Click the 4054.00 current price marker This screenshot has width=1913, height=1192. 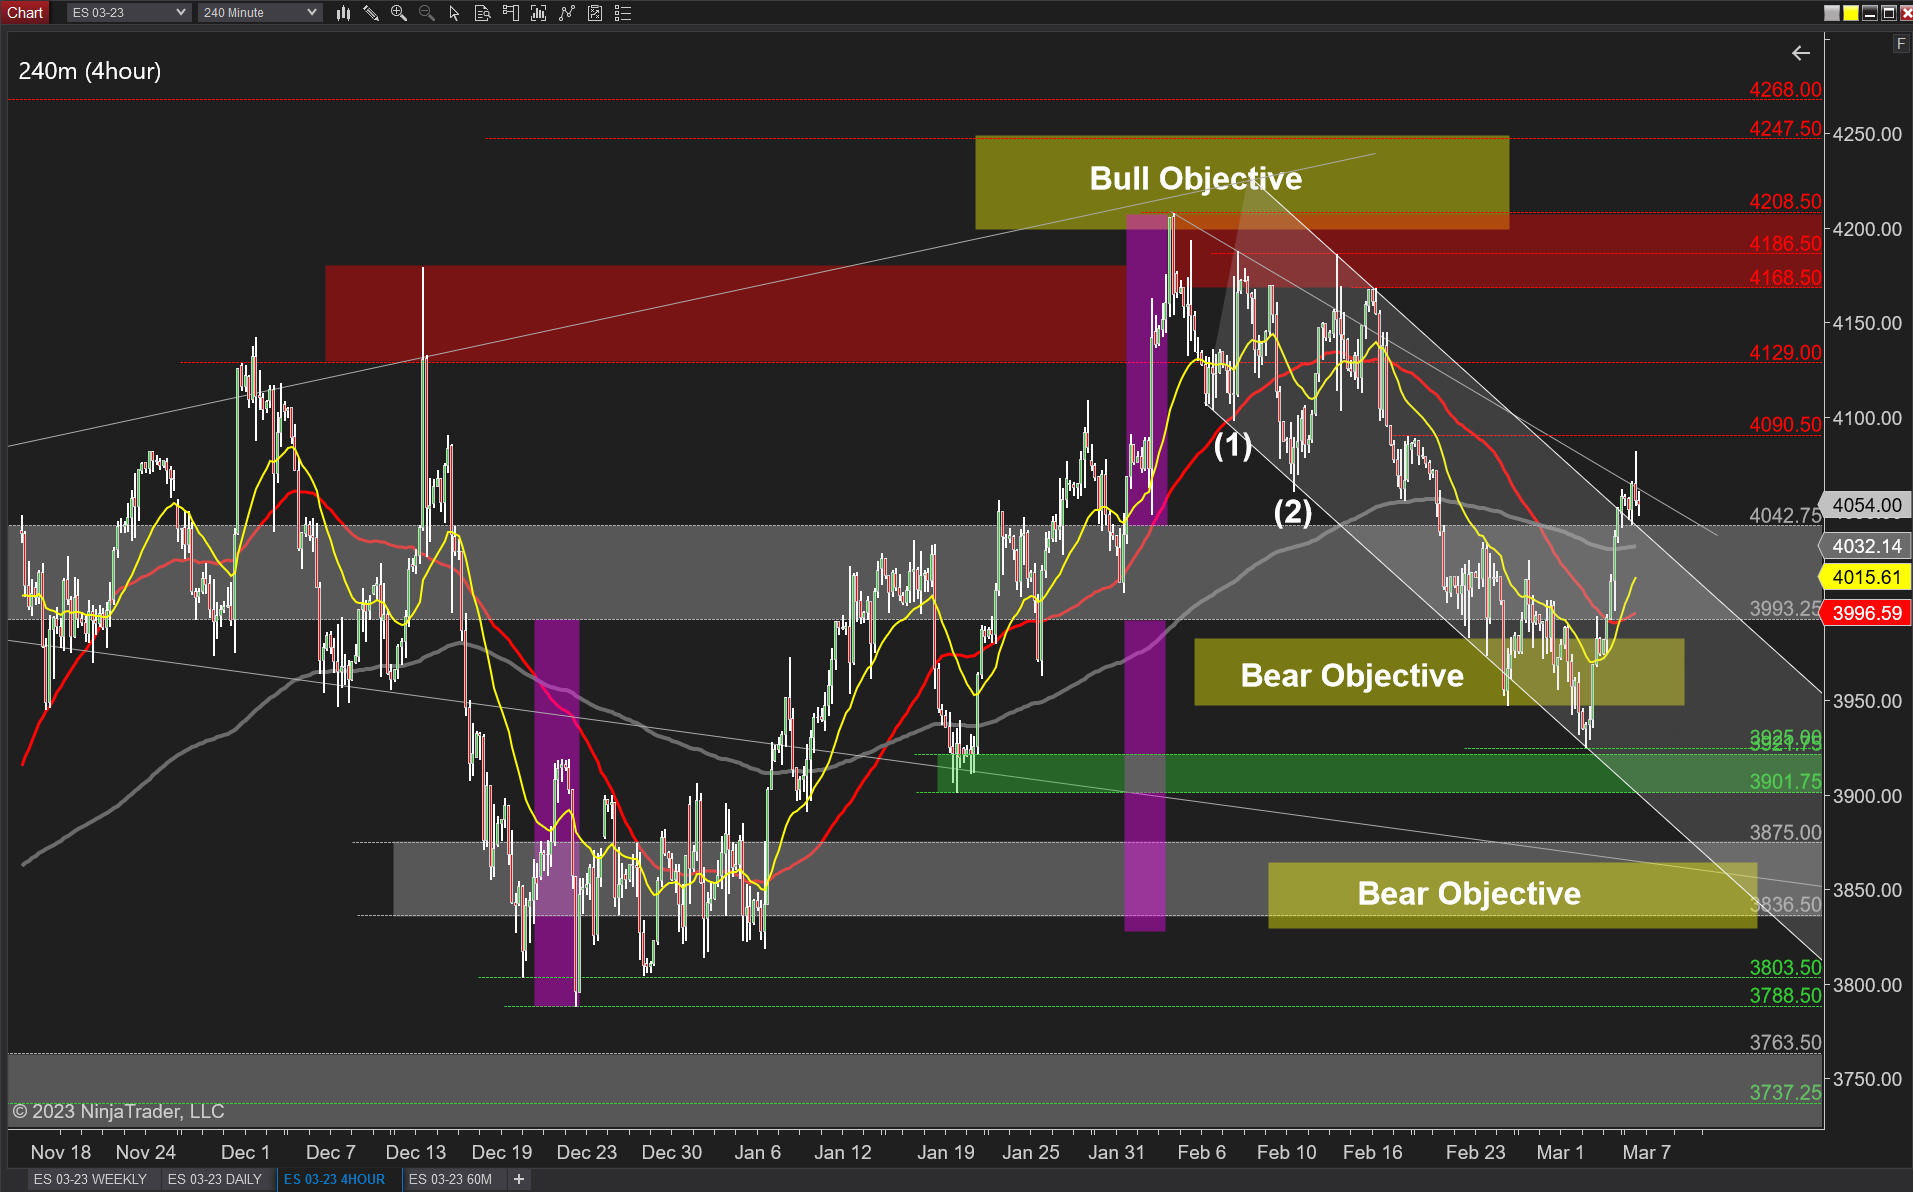[x=1866, y=505]
